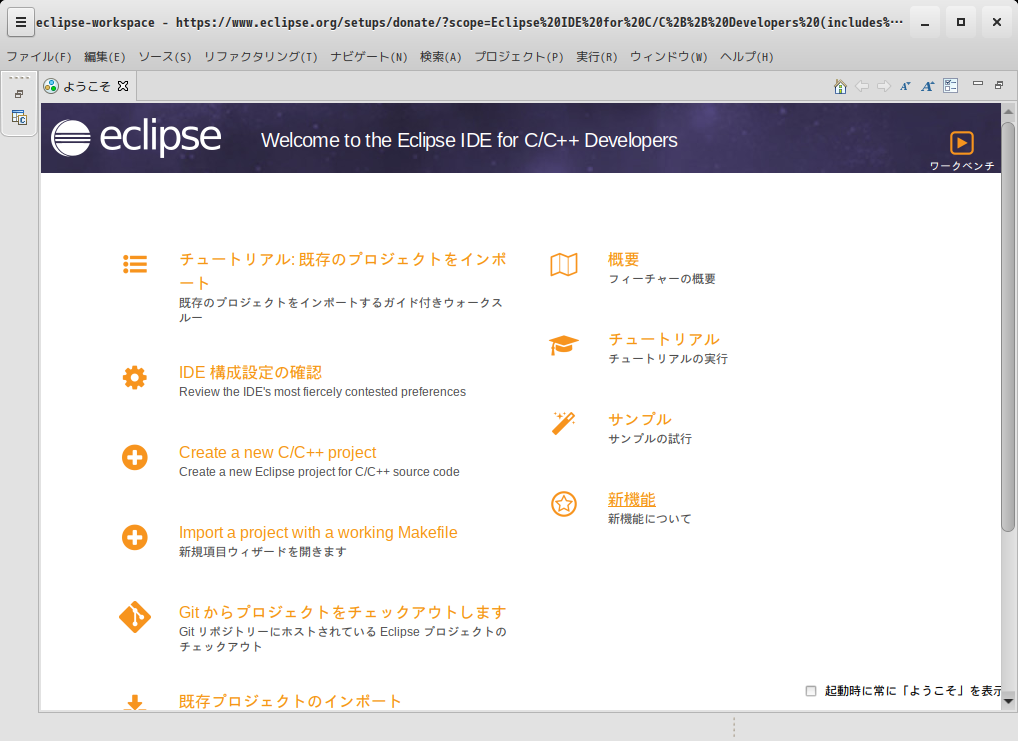Click the vertical scrollbar thumb
The image size is (1018, 741).
pos(1008,325)
